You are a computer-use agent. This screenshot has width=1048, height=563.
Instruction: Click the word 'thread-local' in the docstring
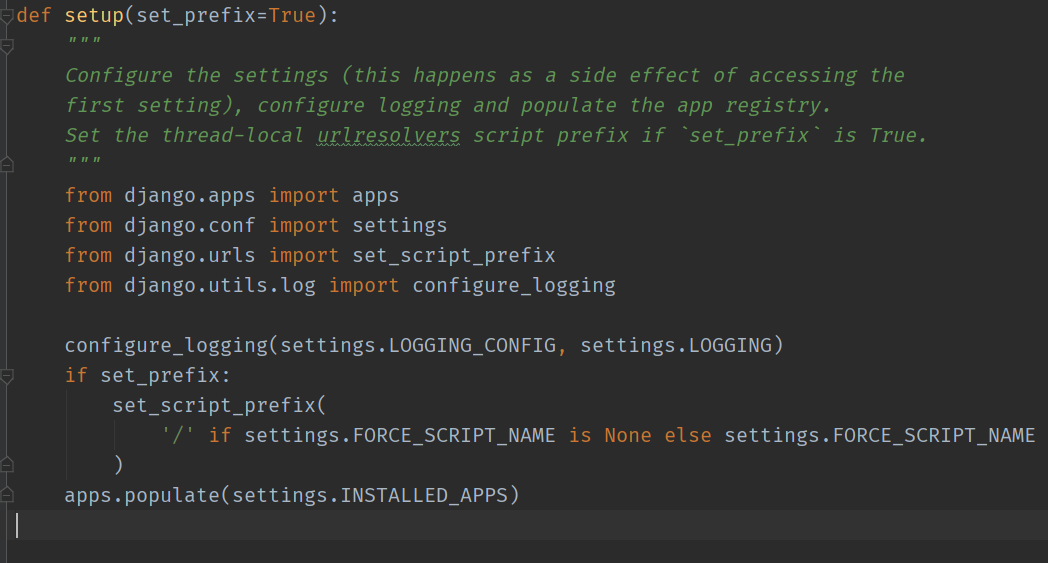232,136
